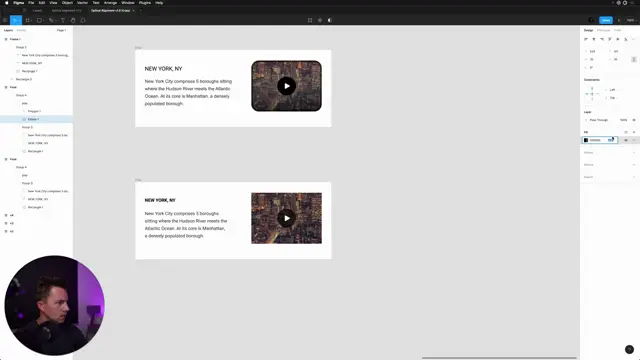This screenshot has height=360, width=640.
Task: Add export setting with plus icon
Action: coord(634,177)
